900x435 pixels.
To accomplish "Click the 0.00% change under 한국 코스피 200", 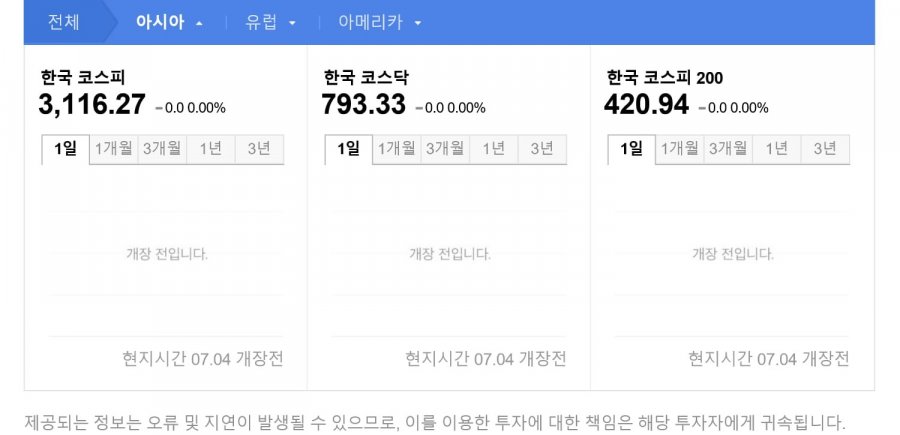I will click(x=750, y=108).
